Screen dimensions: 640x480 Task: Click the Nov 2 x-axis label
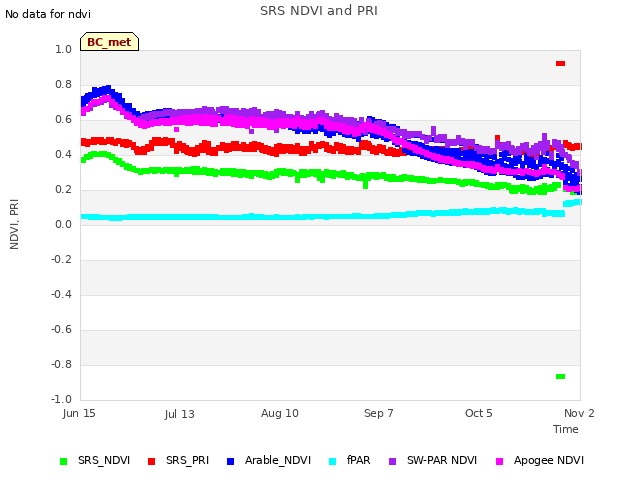click(579, 413)
